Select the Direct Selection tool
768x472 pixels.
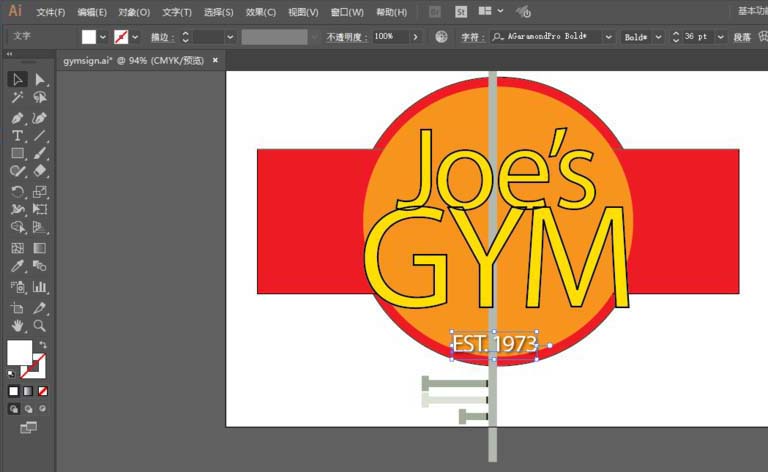click(x=40, y=79)
